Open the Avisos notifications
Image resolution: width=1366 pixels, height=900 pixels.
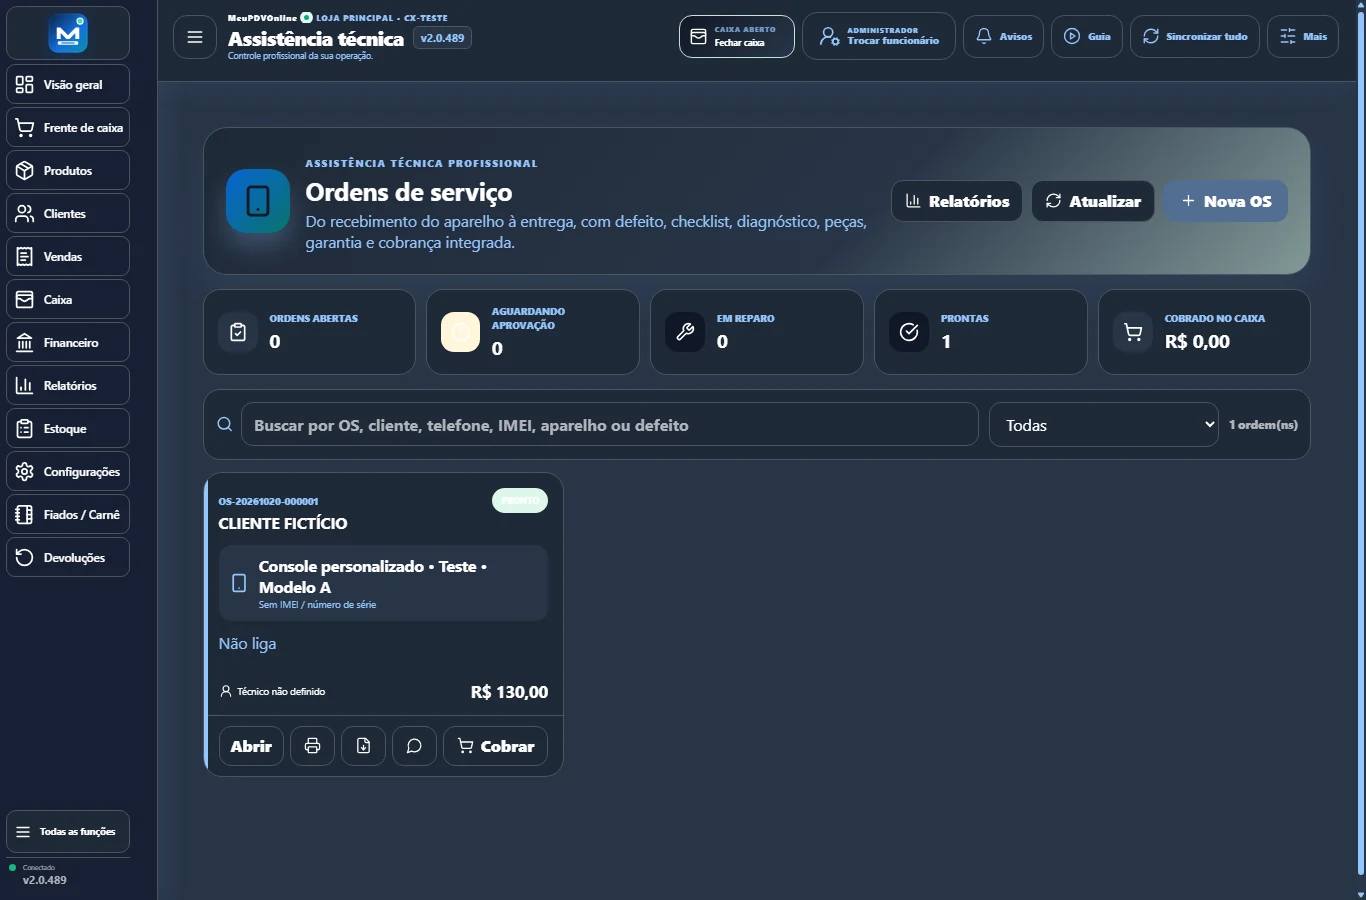(1004, 37)
